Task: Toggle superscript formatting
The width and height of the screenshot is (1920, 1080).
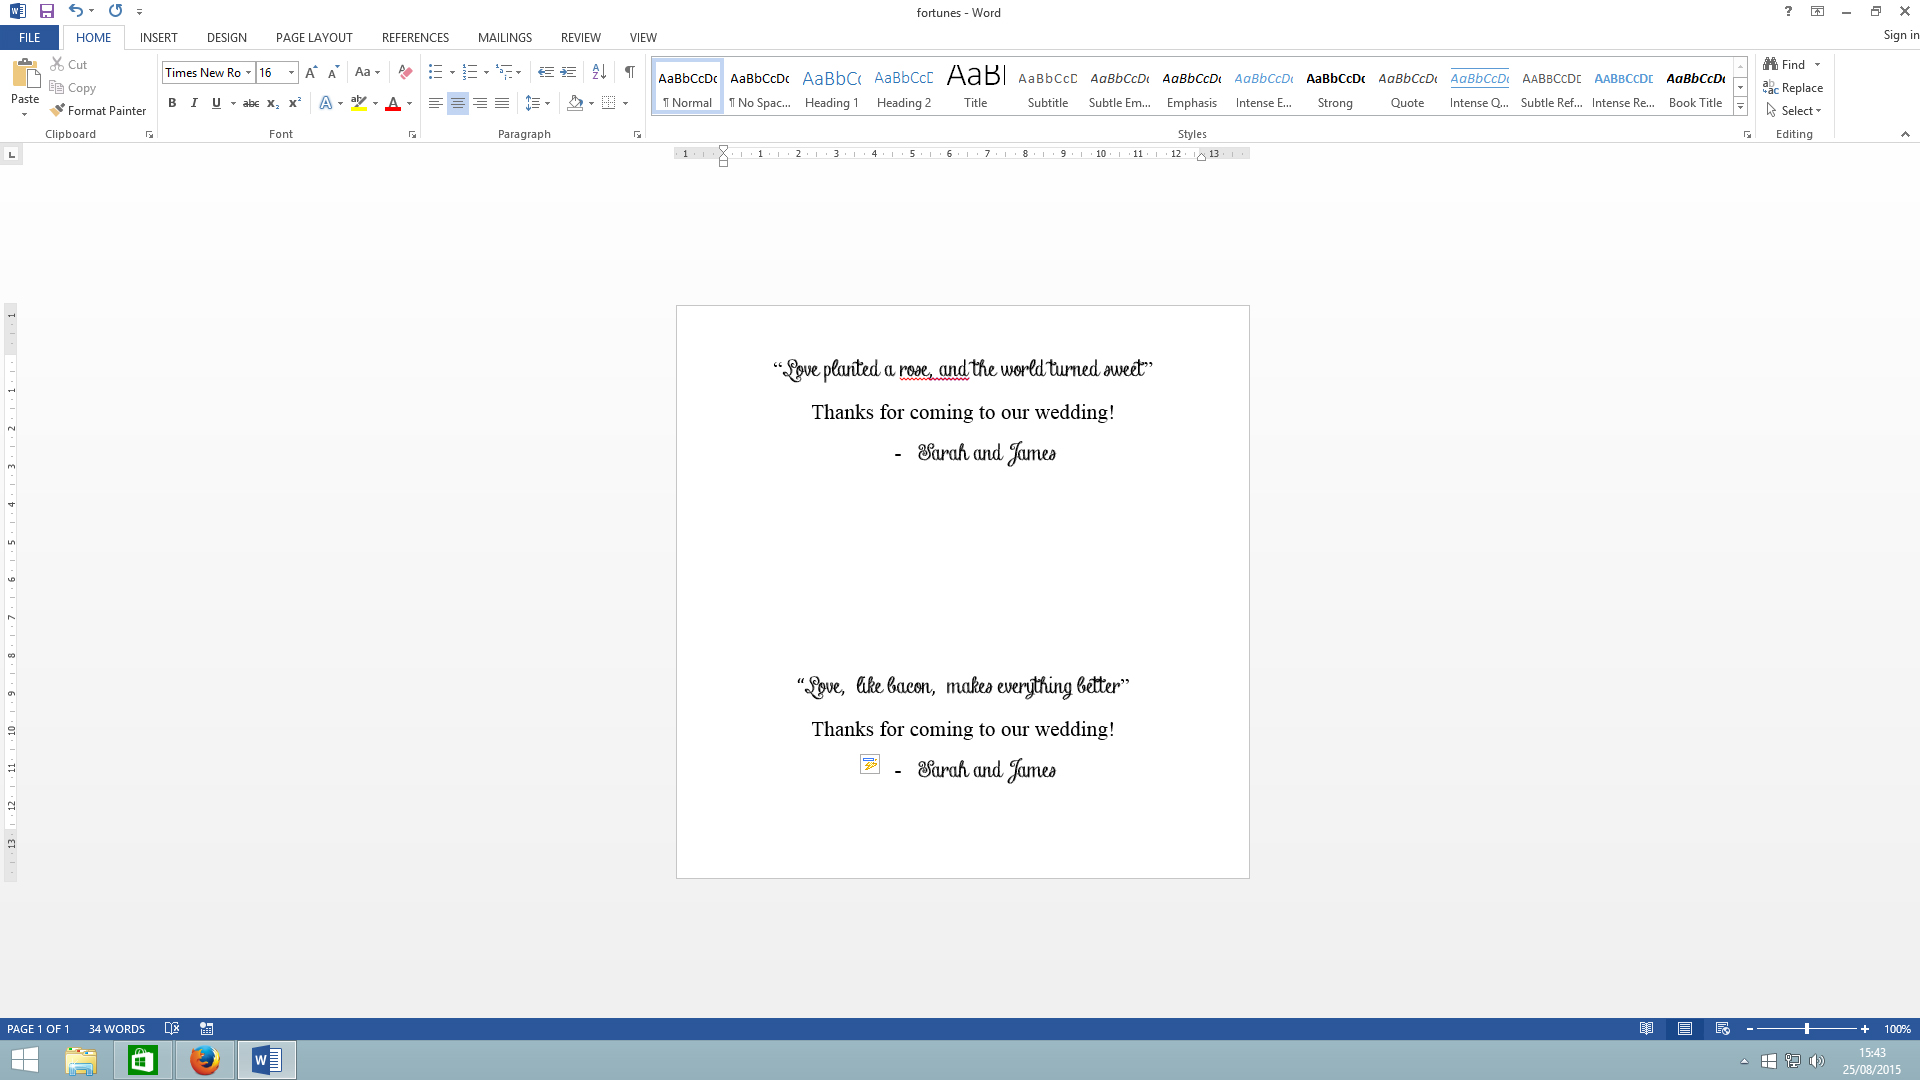Action: click(295, 103)
